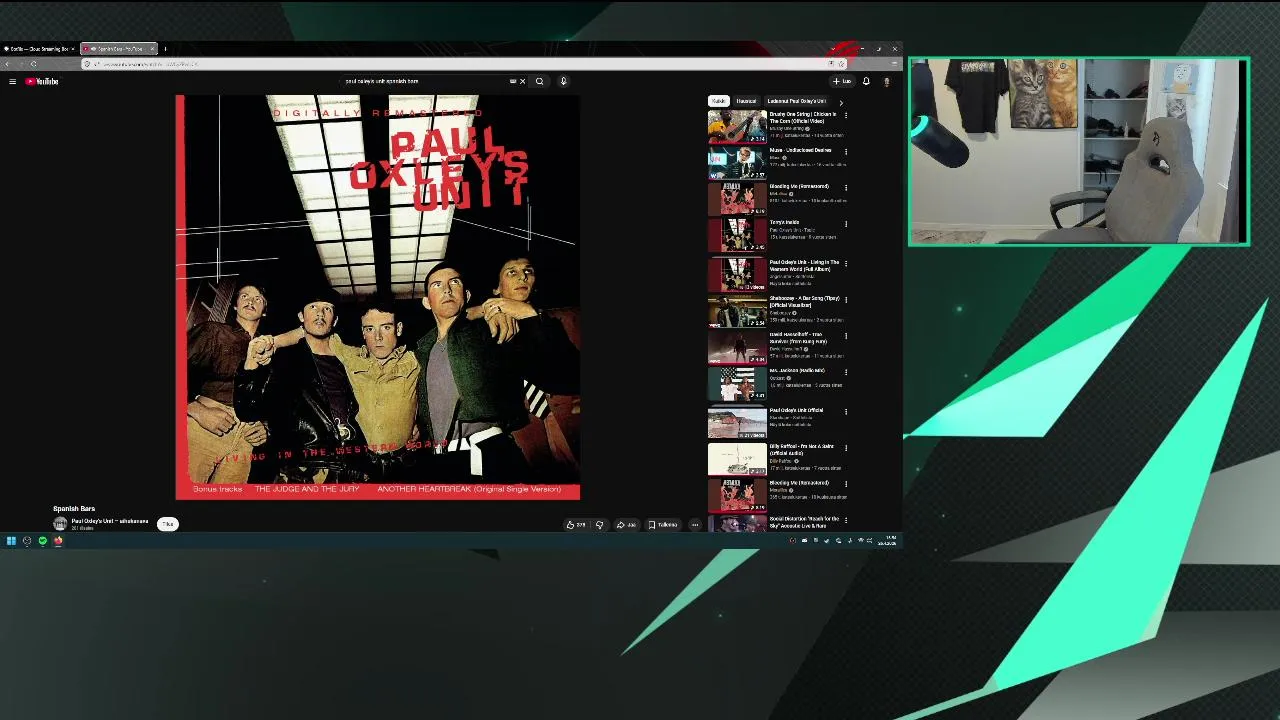Image resolution: width=1280 pixels, height=720 pixels.
Task: Open more actions ellipsis below video
Action: coord(695,524)
